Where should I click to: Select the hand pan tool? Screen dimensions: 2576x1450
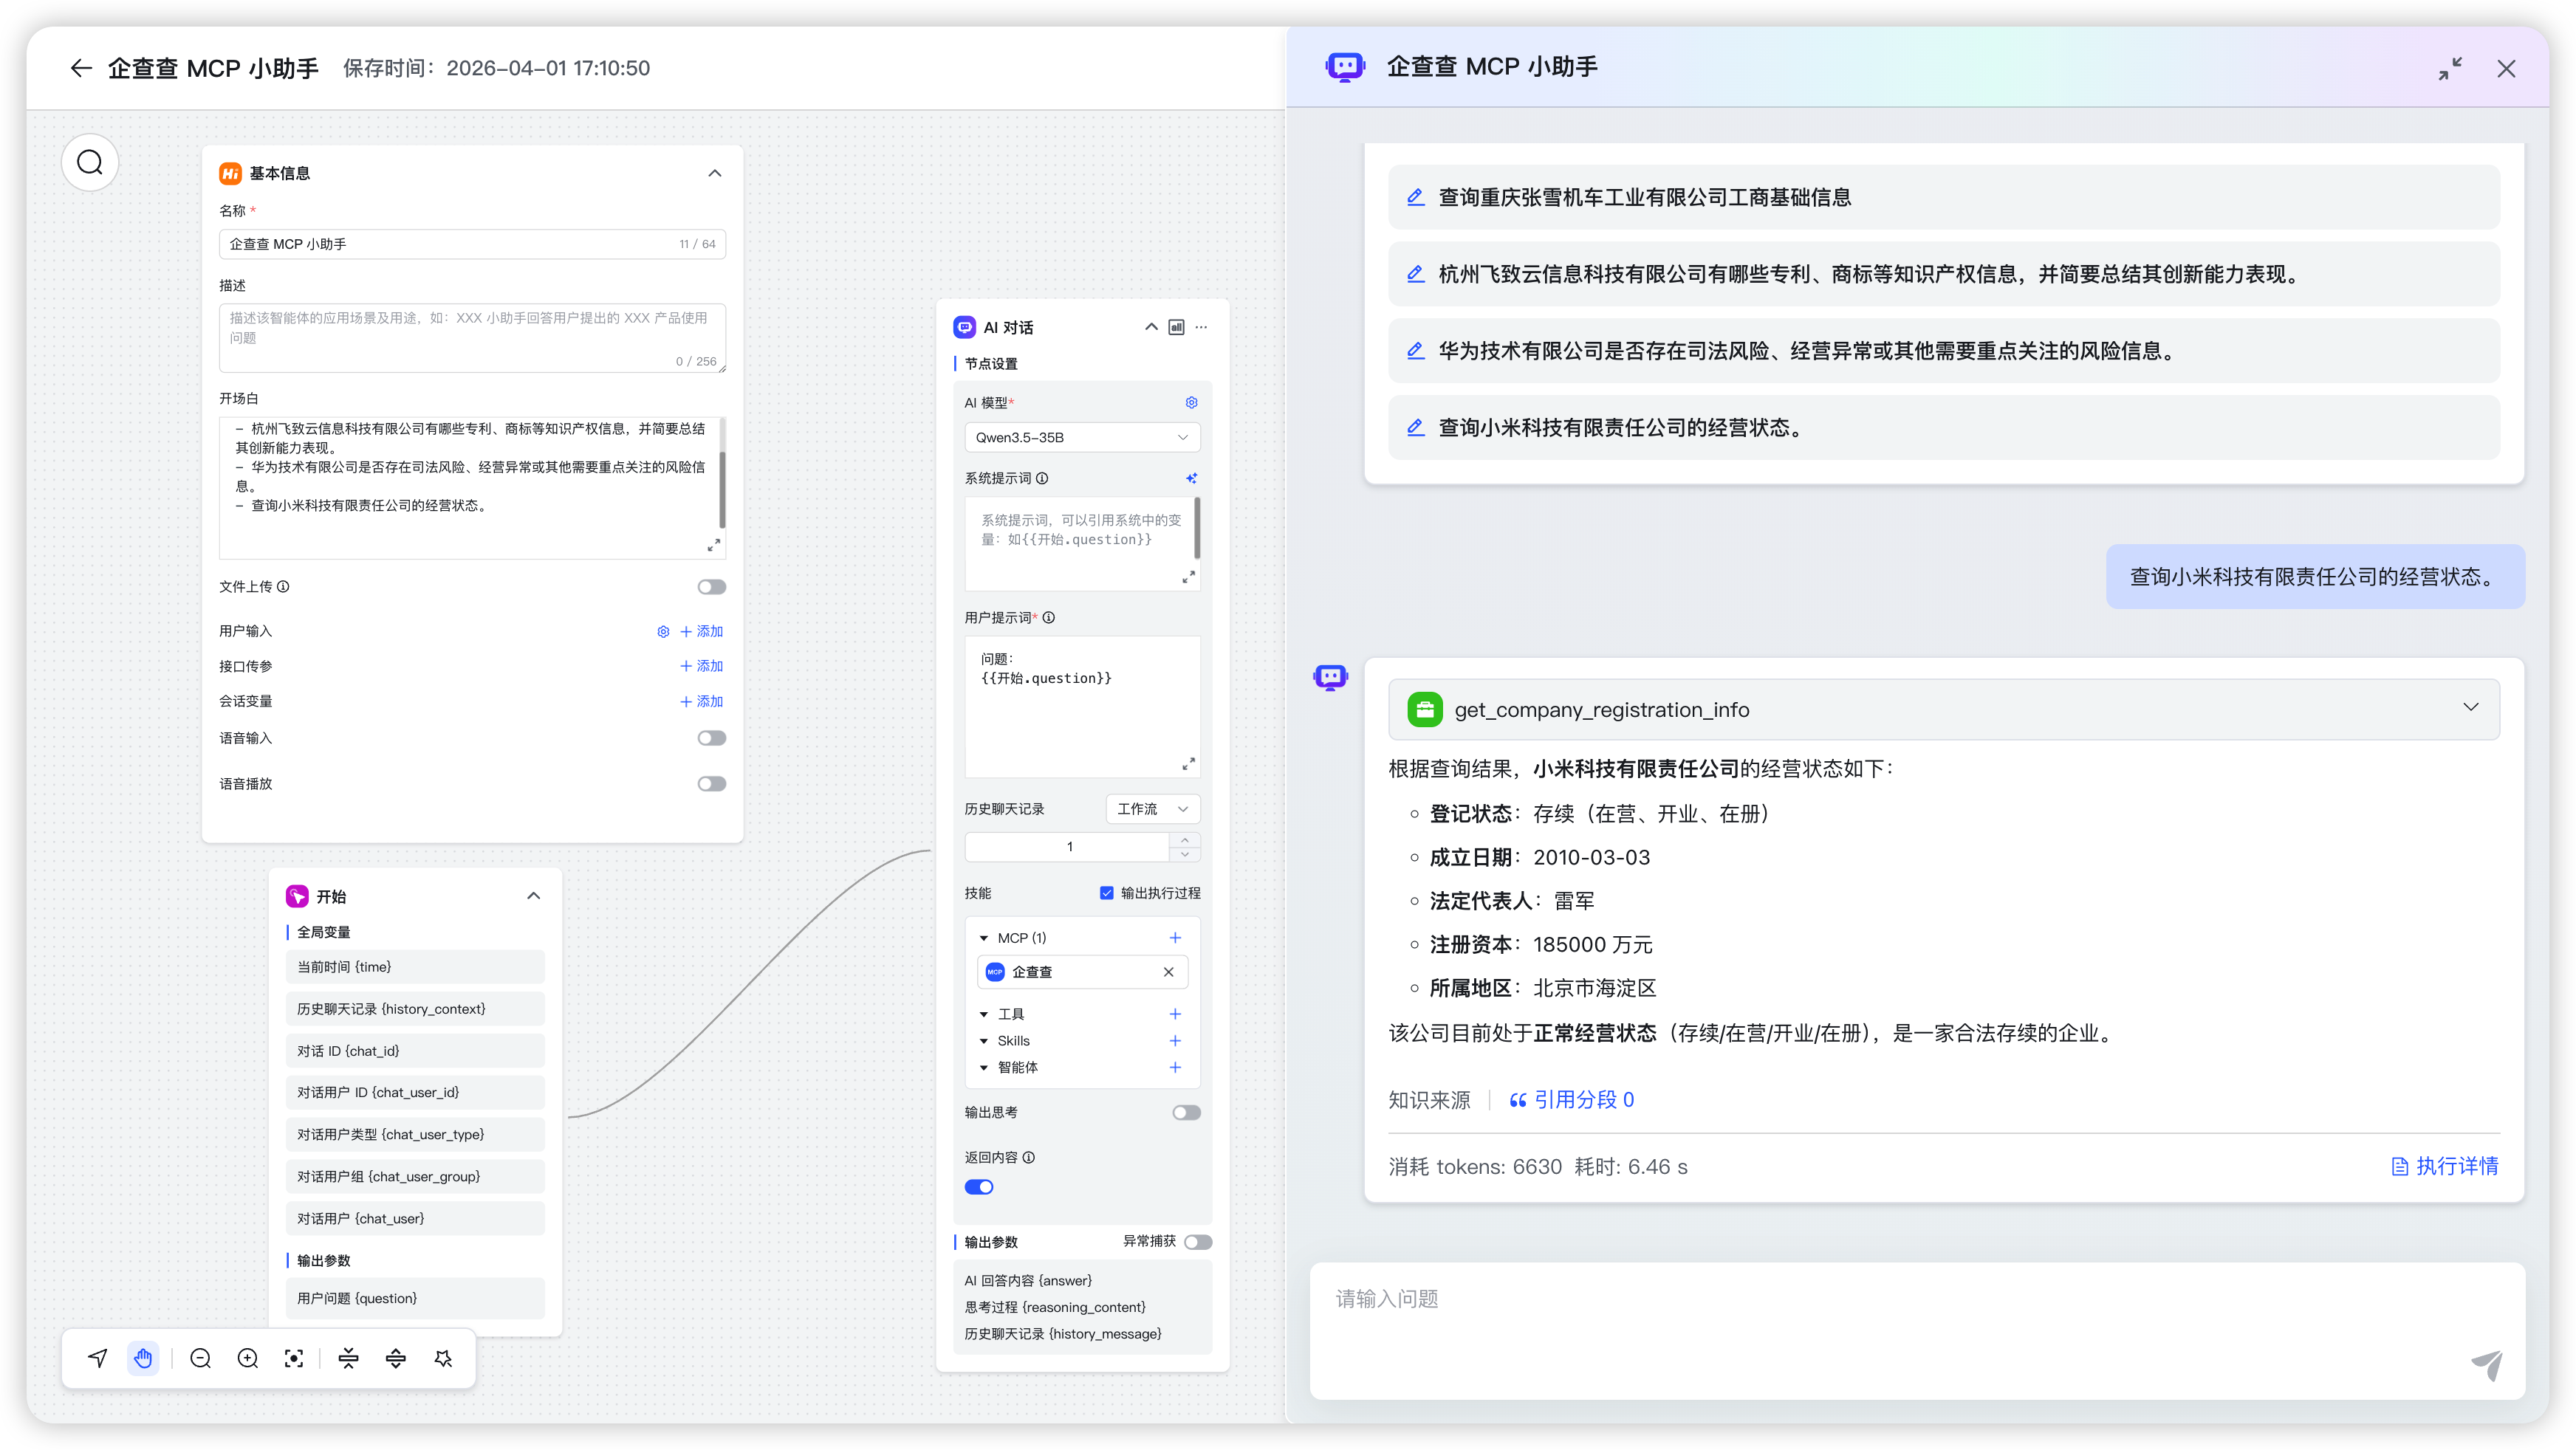[143, 1358]
